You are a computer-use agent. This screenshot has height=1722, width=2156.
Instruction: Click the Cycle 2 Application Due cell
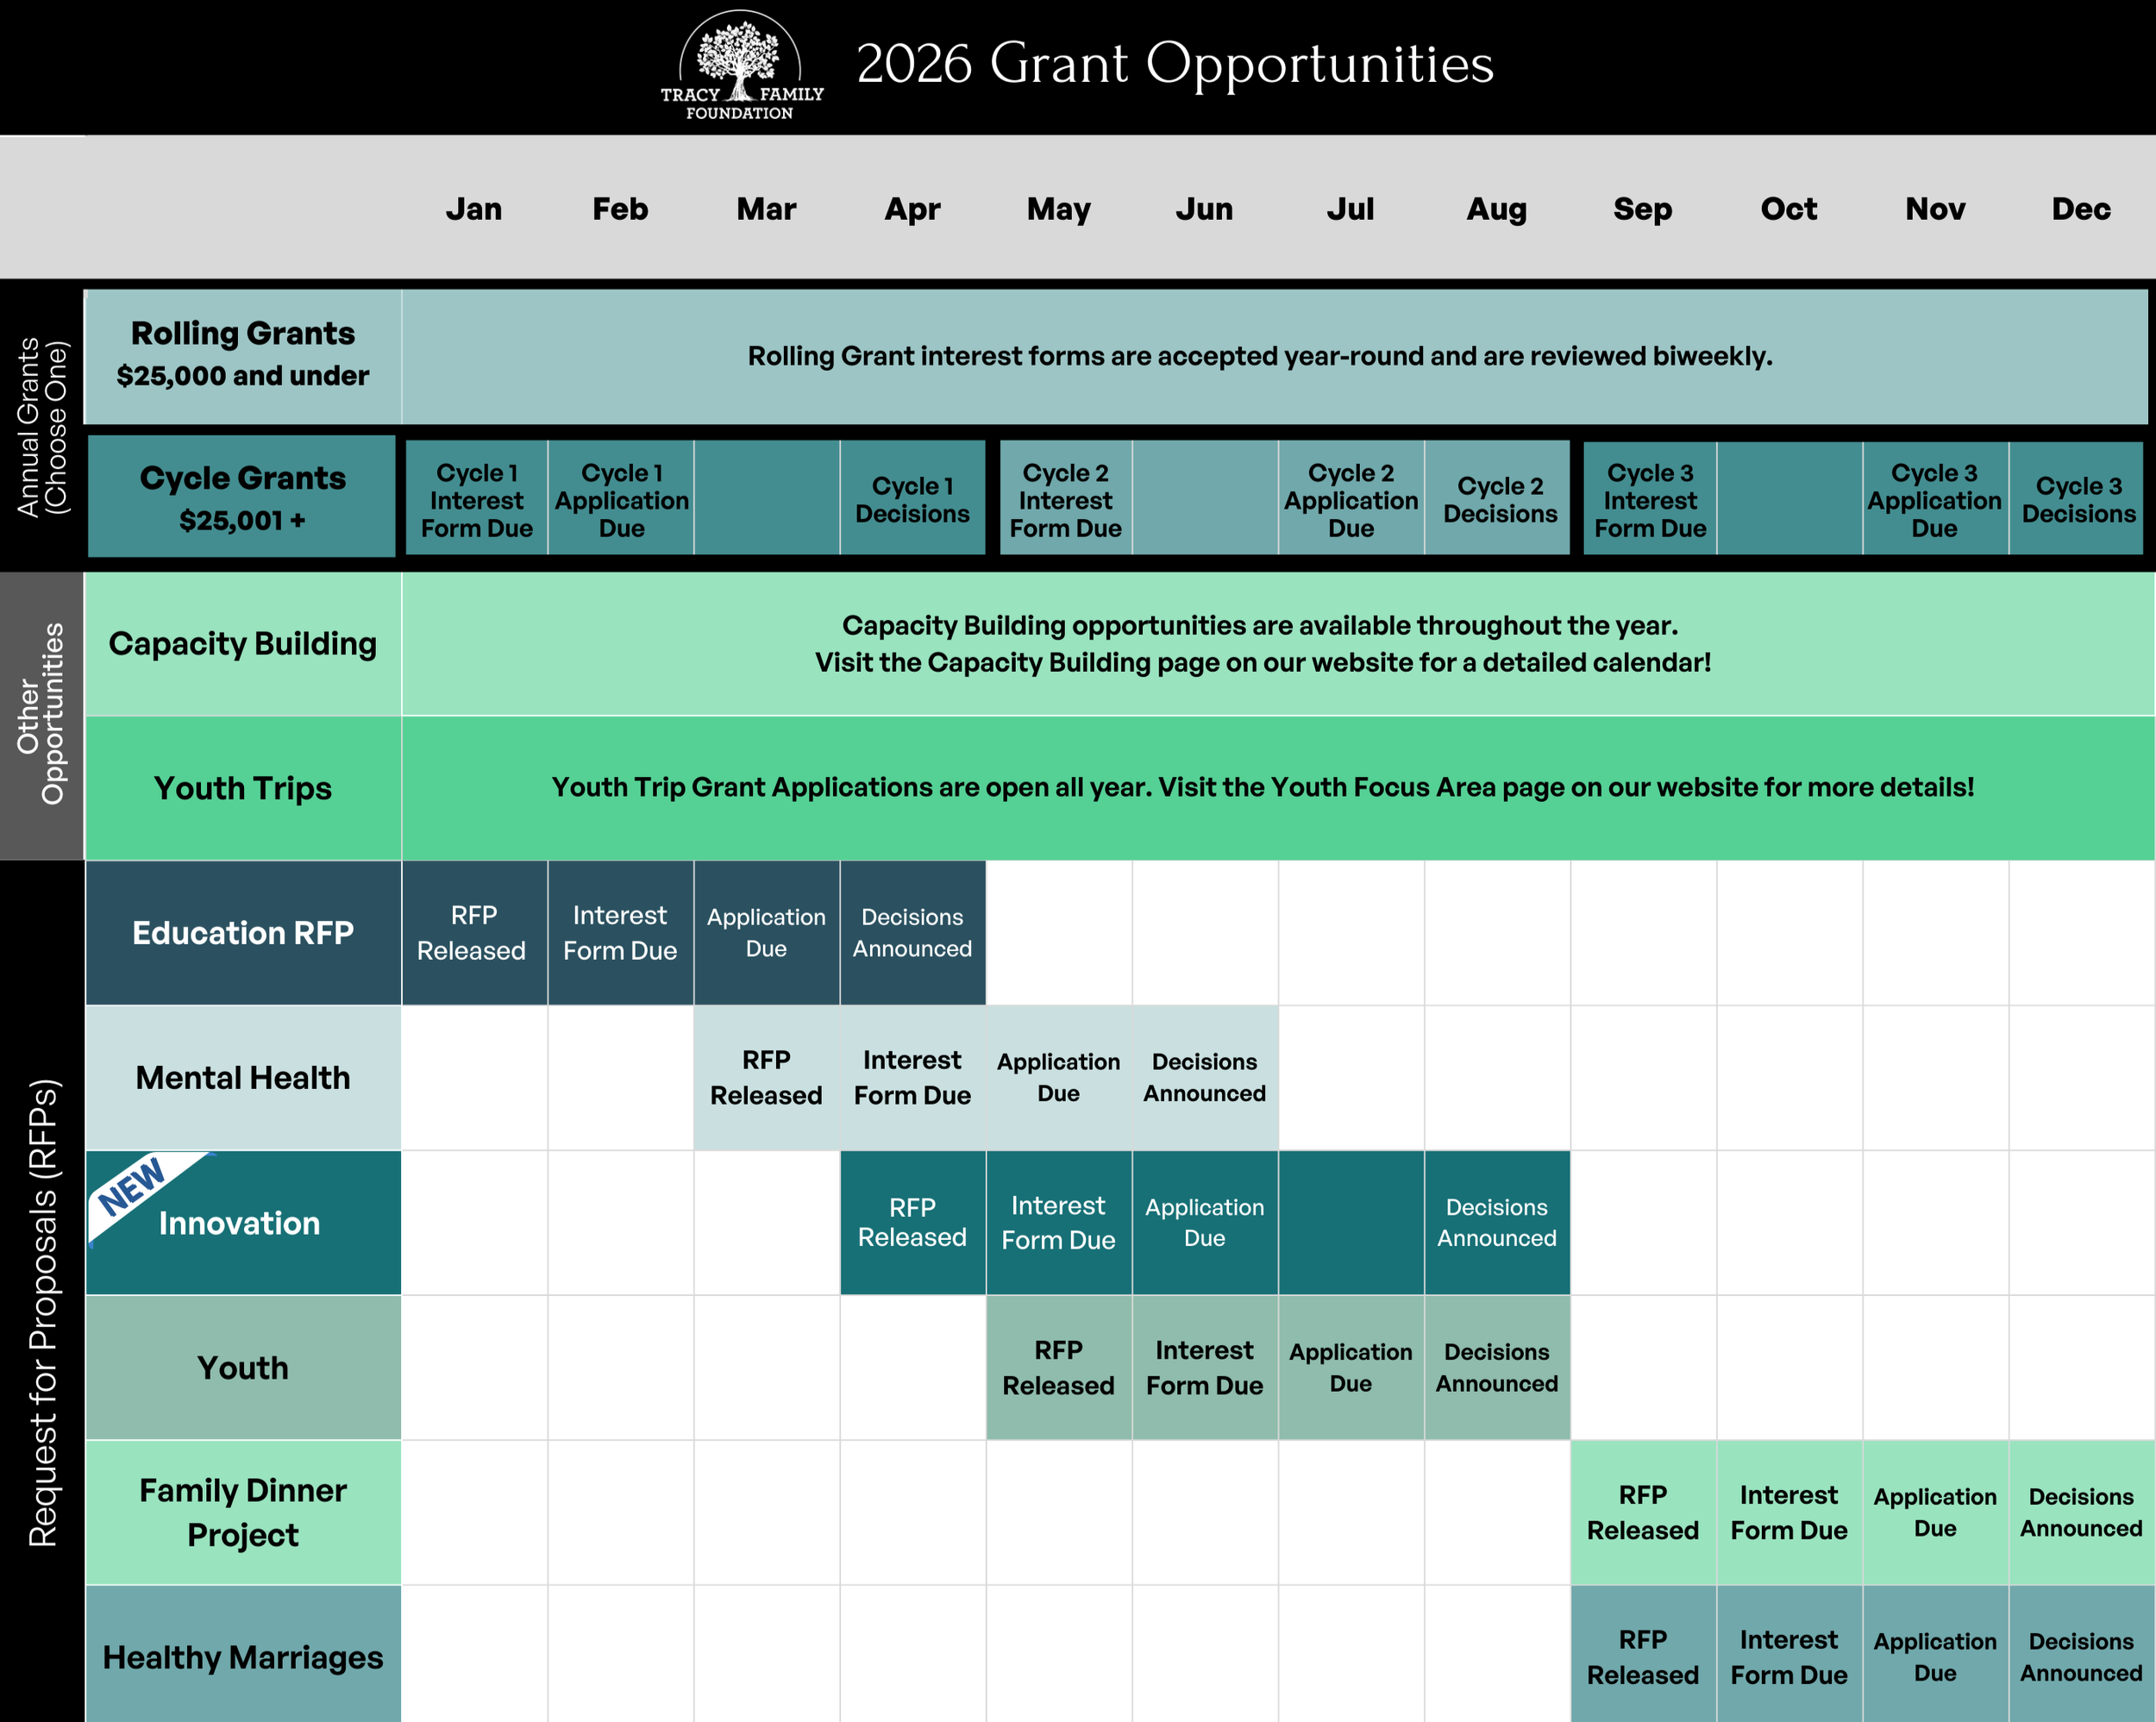point(1350,499)
